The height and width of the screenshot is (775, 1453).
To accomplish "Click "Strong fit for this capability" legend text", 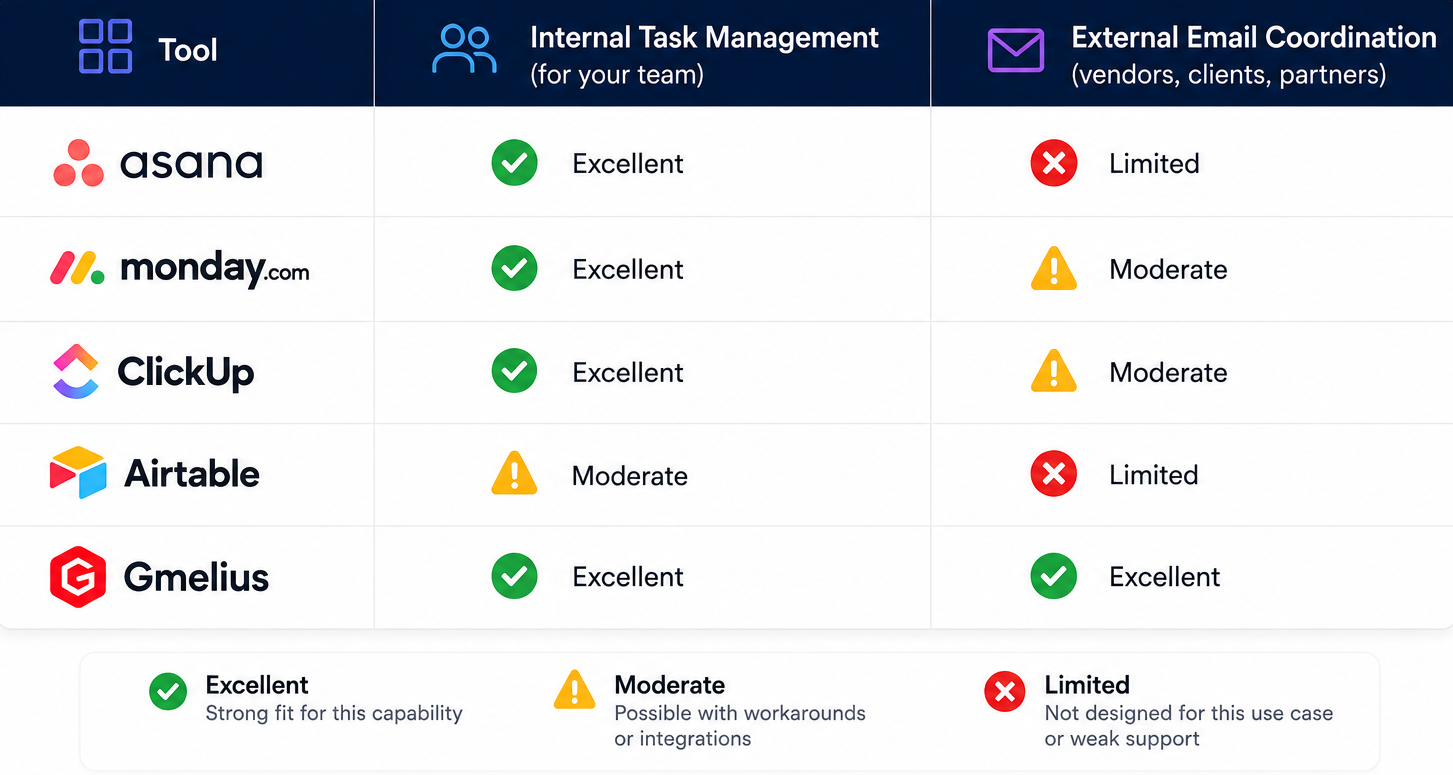I will coord(334,714).
